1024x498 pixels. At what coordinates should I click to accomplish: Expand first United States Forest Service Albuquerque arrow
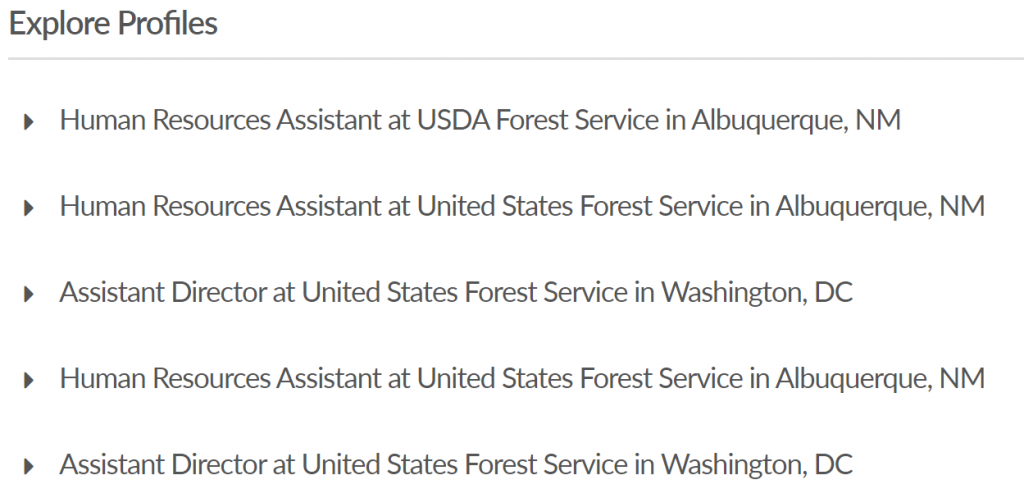(28, 208)
